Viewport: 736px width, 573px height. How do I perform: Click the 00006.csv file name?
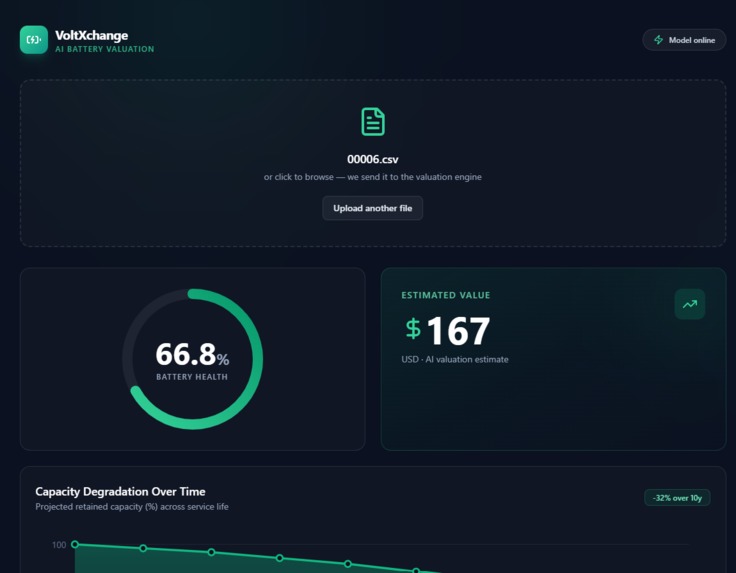coord(373,160)
